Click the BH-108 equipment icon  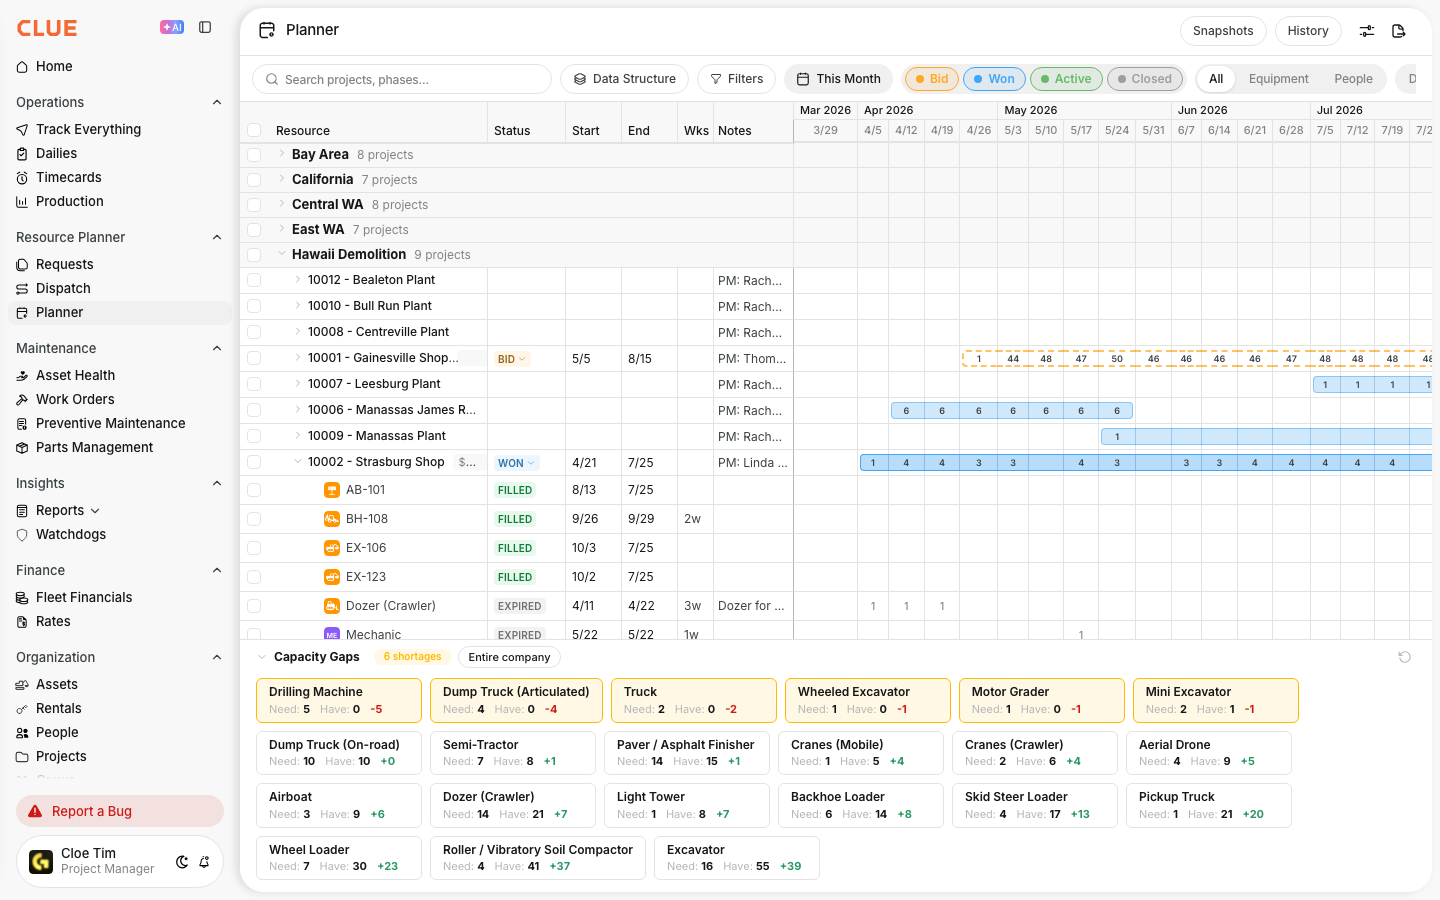[332, 519]
